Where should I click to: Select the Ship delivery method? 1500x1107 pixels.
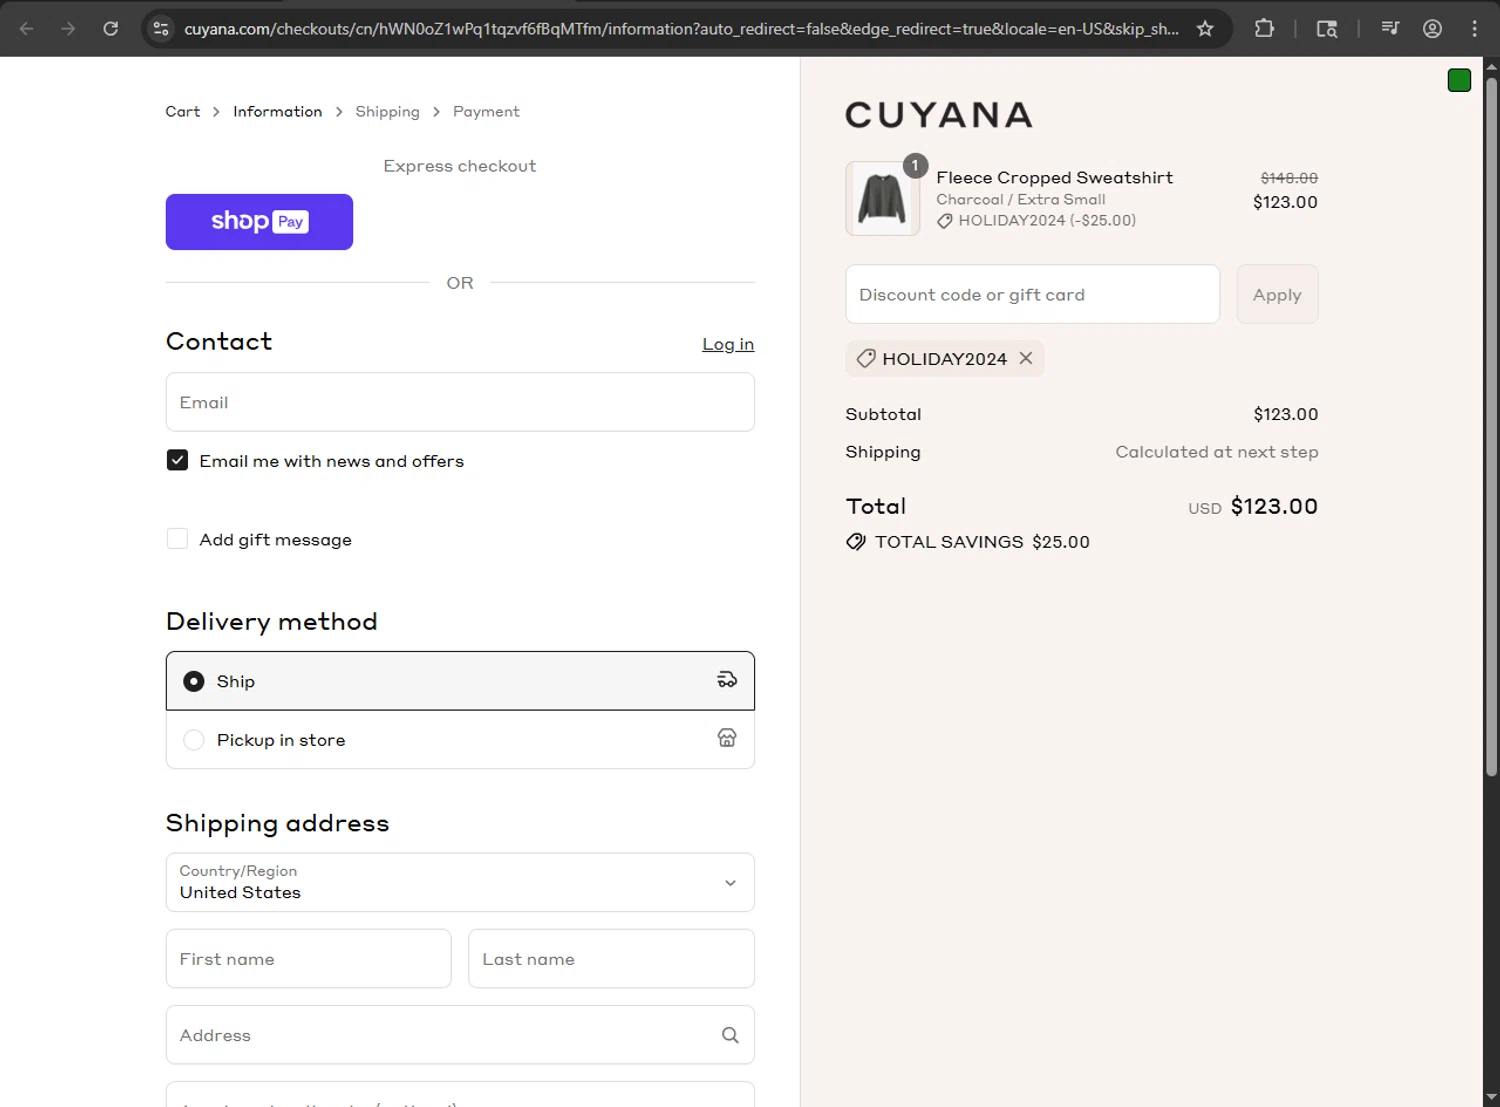tap(460, 681)
